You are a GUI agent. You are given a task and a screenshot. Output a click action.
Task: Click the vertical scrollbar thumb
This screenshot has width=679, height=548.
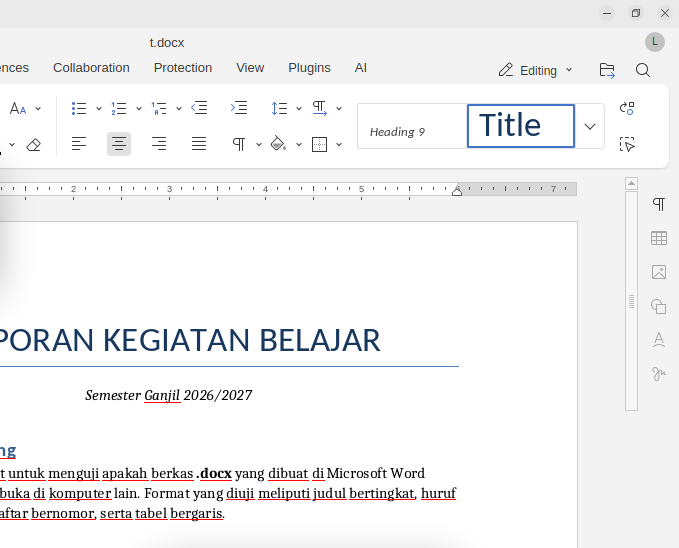coord(631,301)
